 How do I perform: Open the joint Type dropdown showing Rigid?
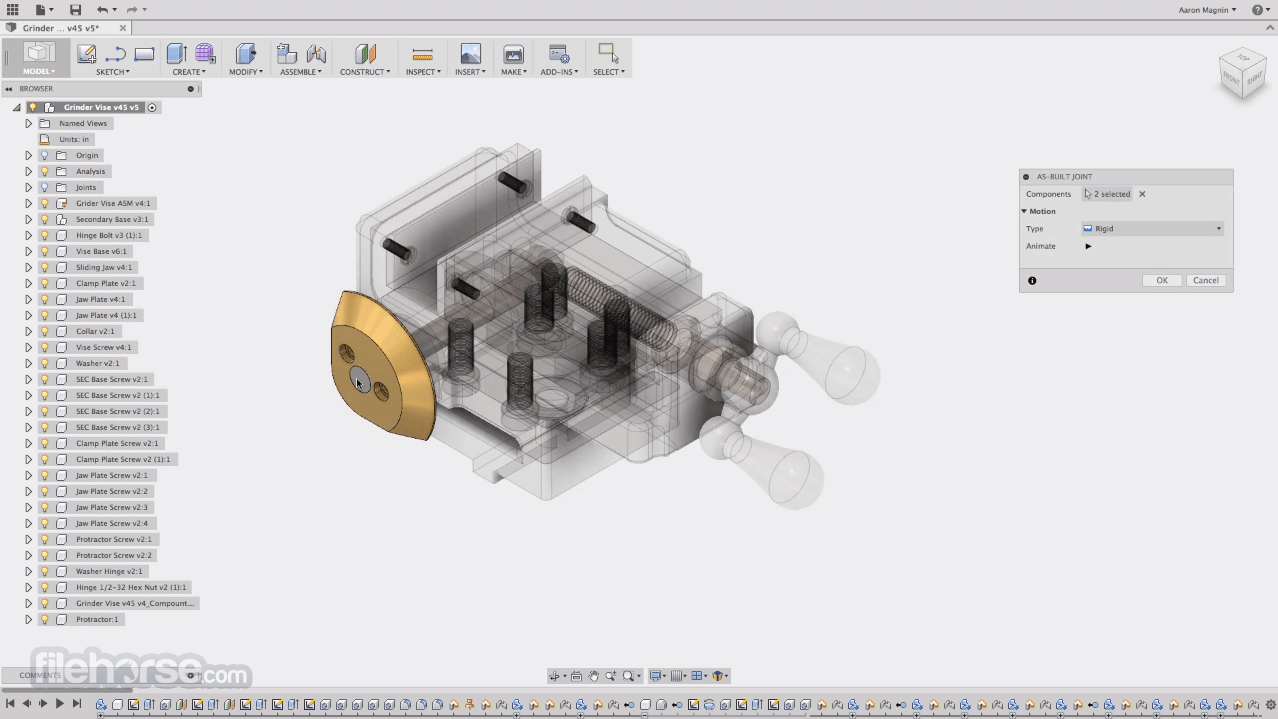[x=1152, y=229]
